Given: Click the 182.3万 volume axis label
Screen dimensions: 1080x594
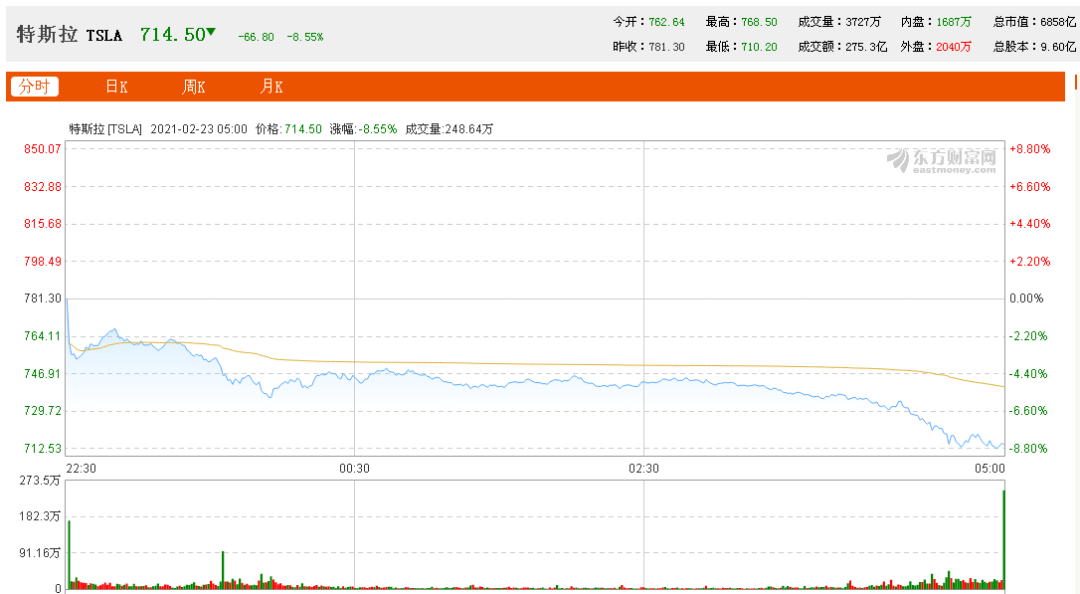Looking at the screenshot, I should tap(40, 516).
